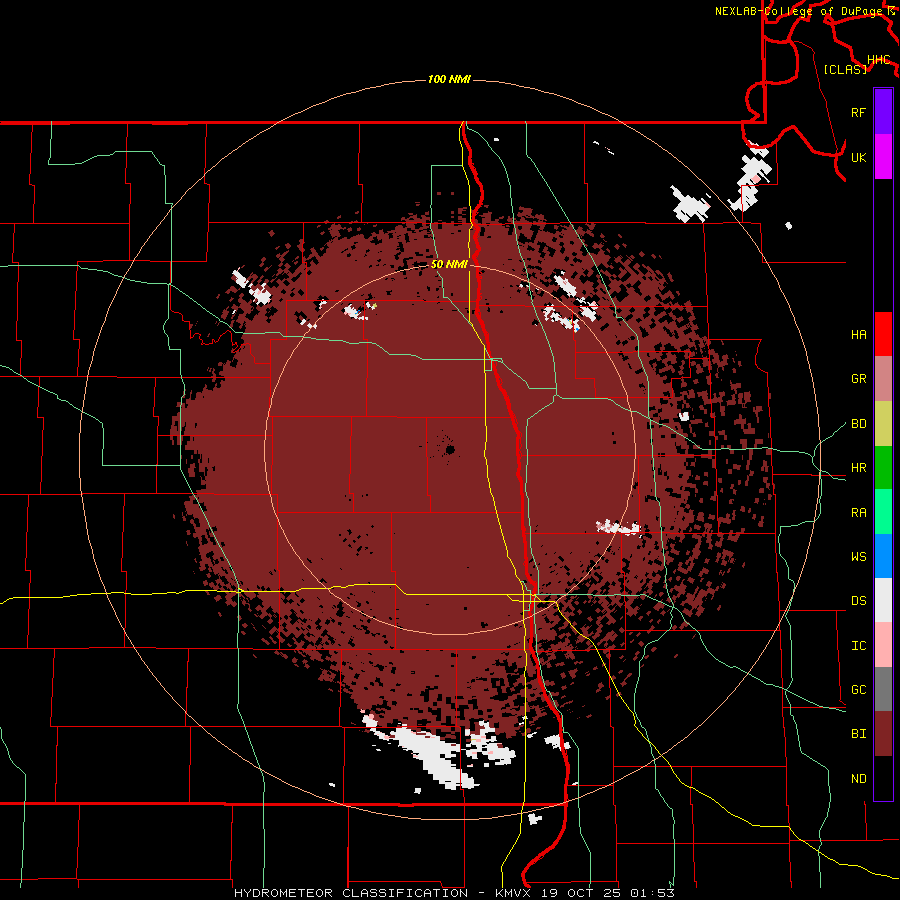Click the HR legend label

pyautogui.click(x=859, y=468)
